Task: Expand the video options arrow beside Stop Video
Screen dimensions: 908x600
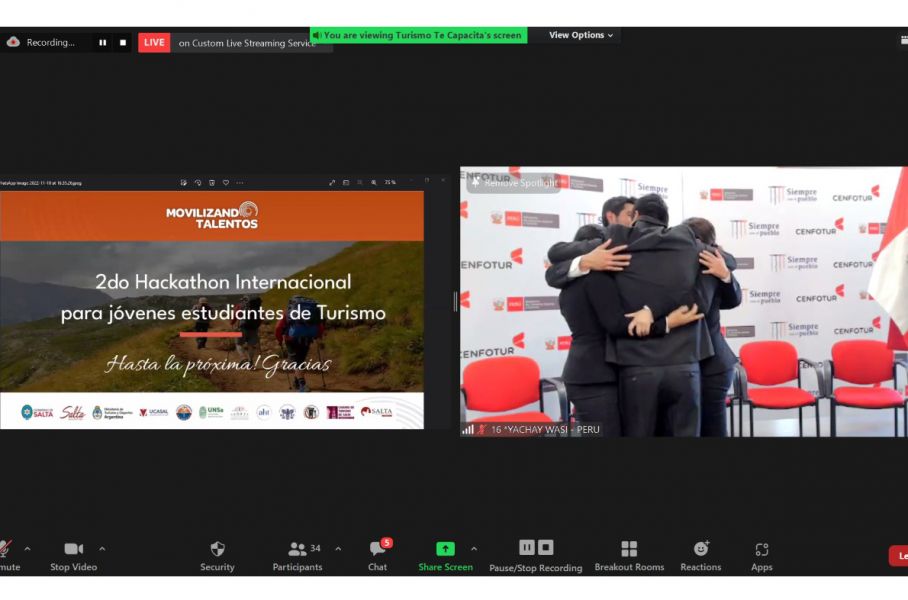Action: 102,548
